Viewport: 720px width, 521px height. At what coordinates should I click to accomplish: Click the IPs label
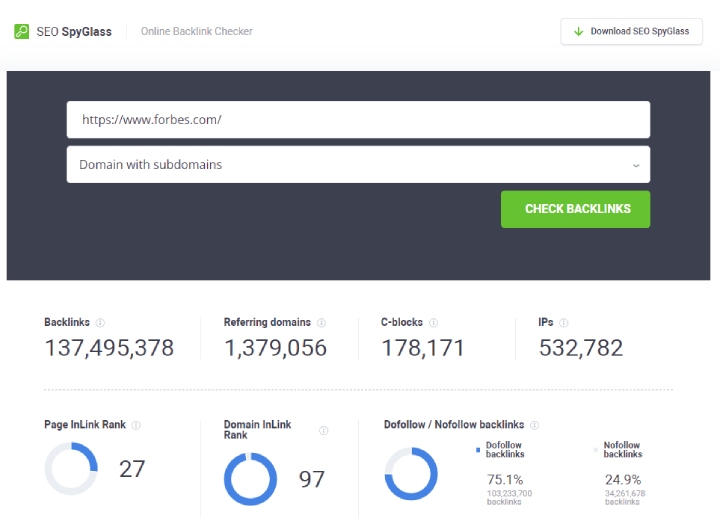point(546,322)
